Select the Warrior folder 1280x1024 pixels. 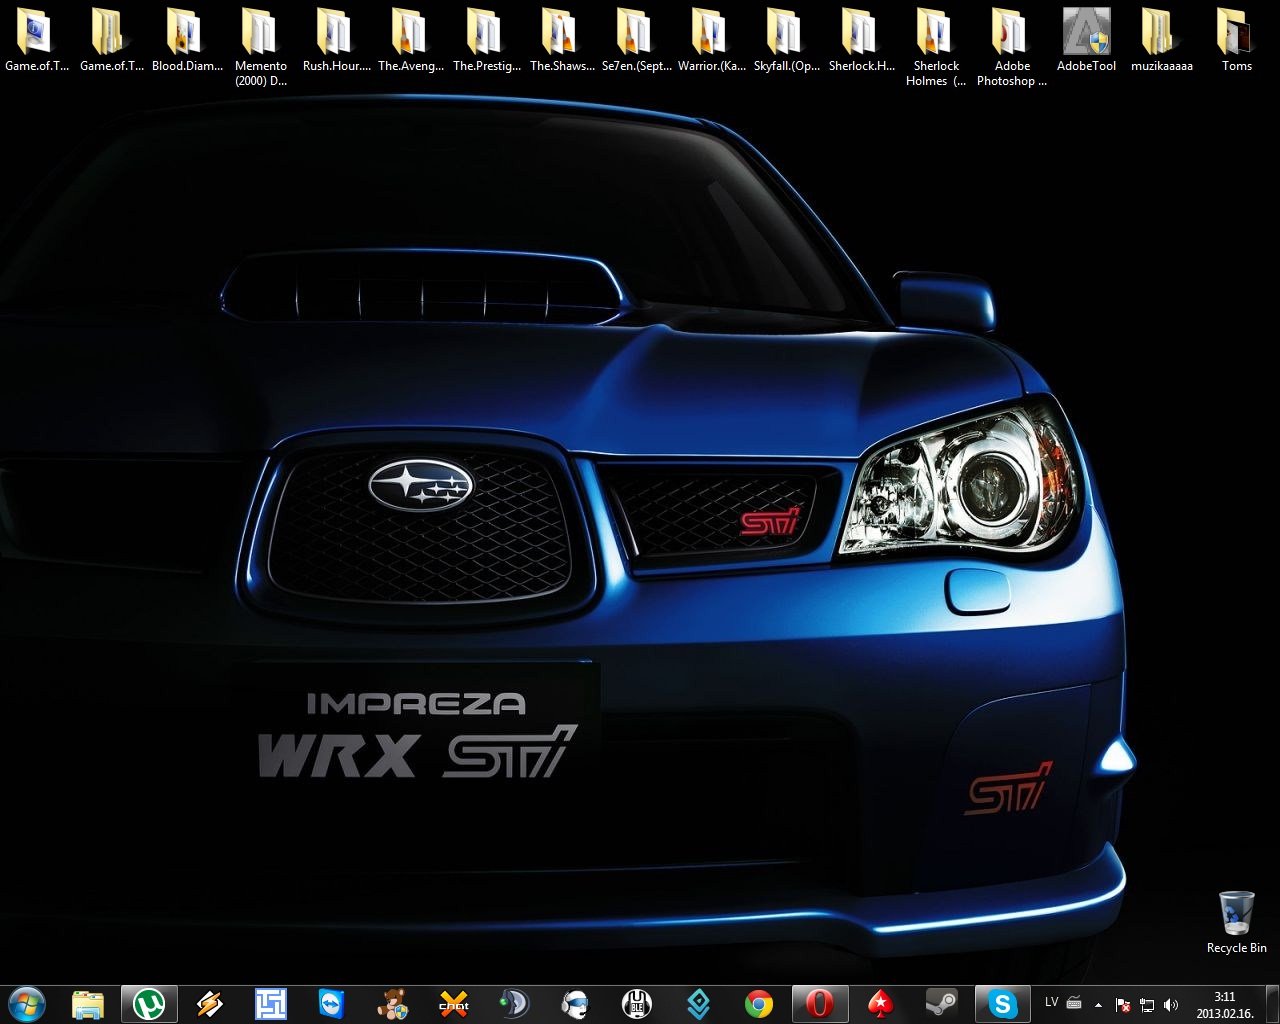coord(712,40)
